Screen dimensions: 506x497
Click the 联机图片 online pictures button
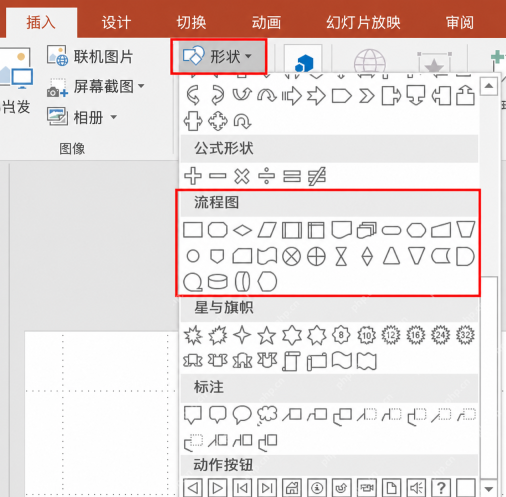(90, 56)
